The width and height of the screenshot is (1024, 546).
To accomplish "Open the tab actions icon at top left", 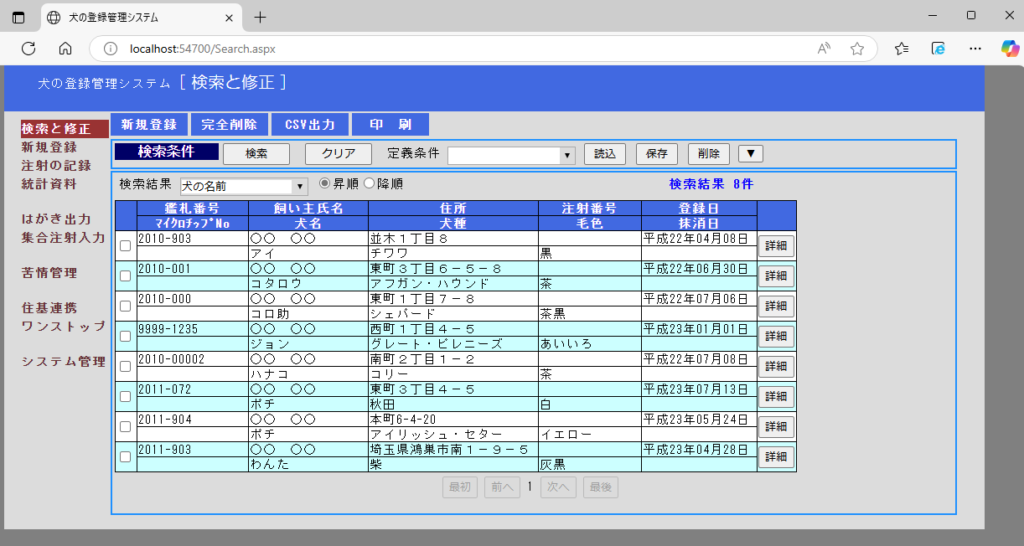I will [19, 16].
